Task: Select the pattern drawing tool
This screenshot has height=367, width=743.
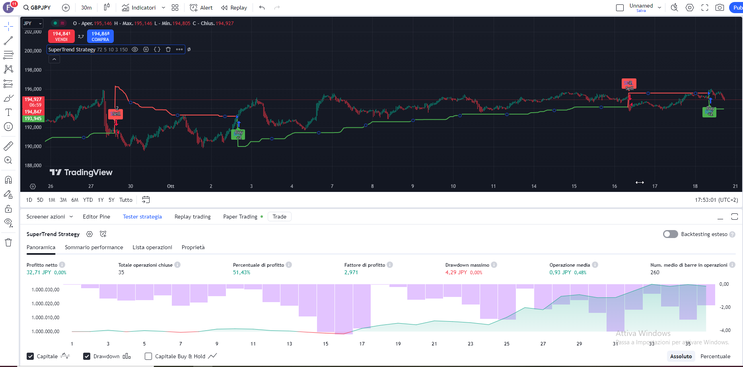Action: pyautogui.click(x=8, y=69)
